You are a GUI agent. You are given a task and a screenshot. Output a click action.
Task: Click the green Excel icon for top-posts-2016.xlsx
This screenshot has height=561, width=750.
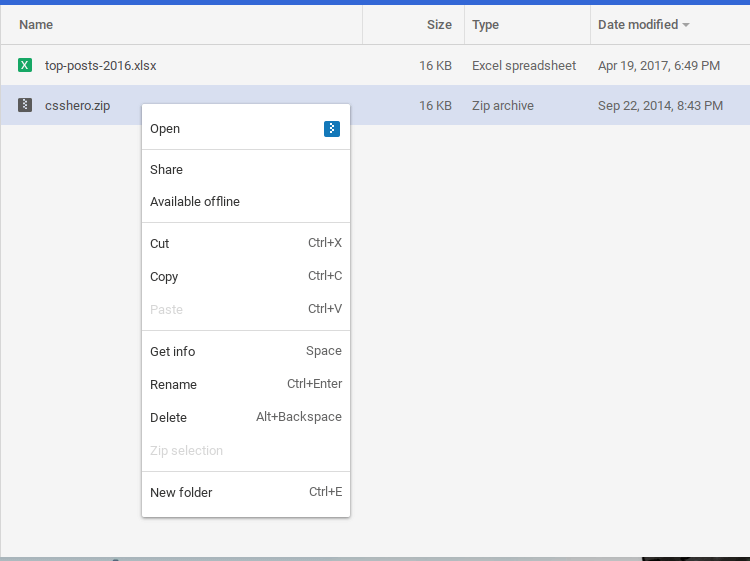coord(25,66)
